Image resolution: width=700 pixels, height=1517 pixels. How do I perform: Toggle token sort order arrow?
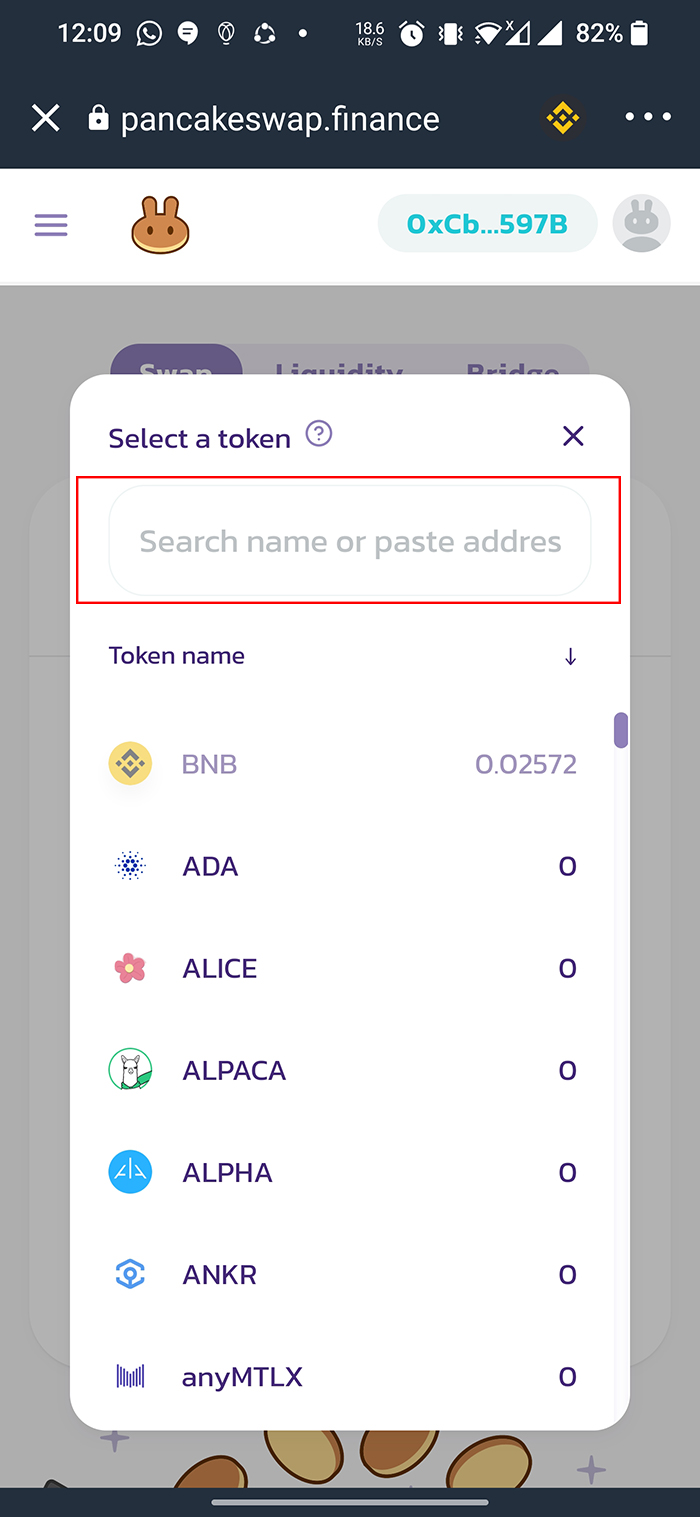pyautogui.click(x=570, y=657)
